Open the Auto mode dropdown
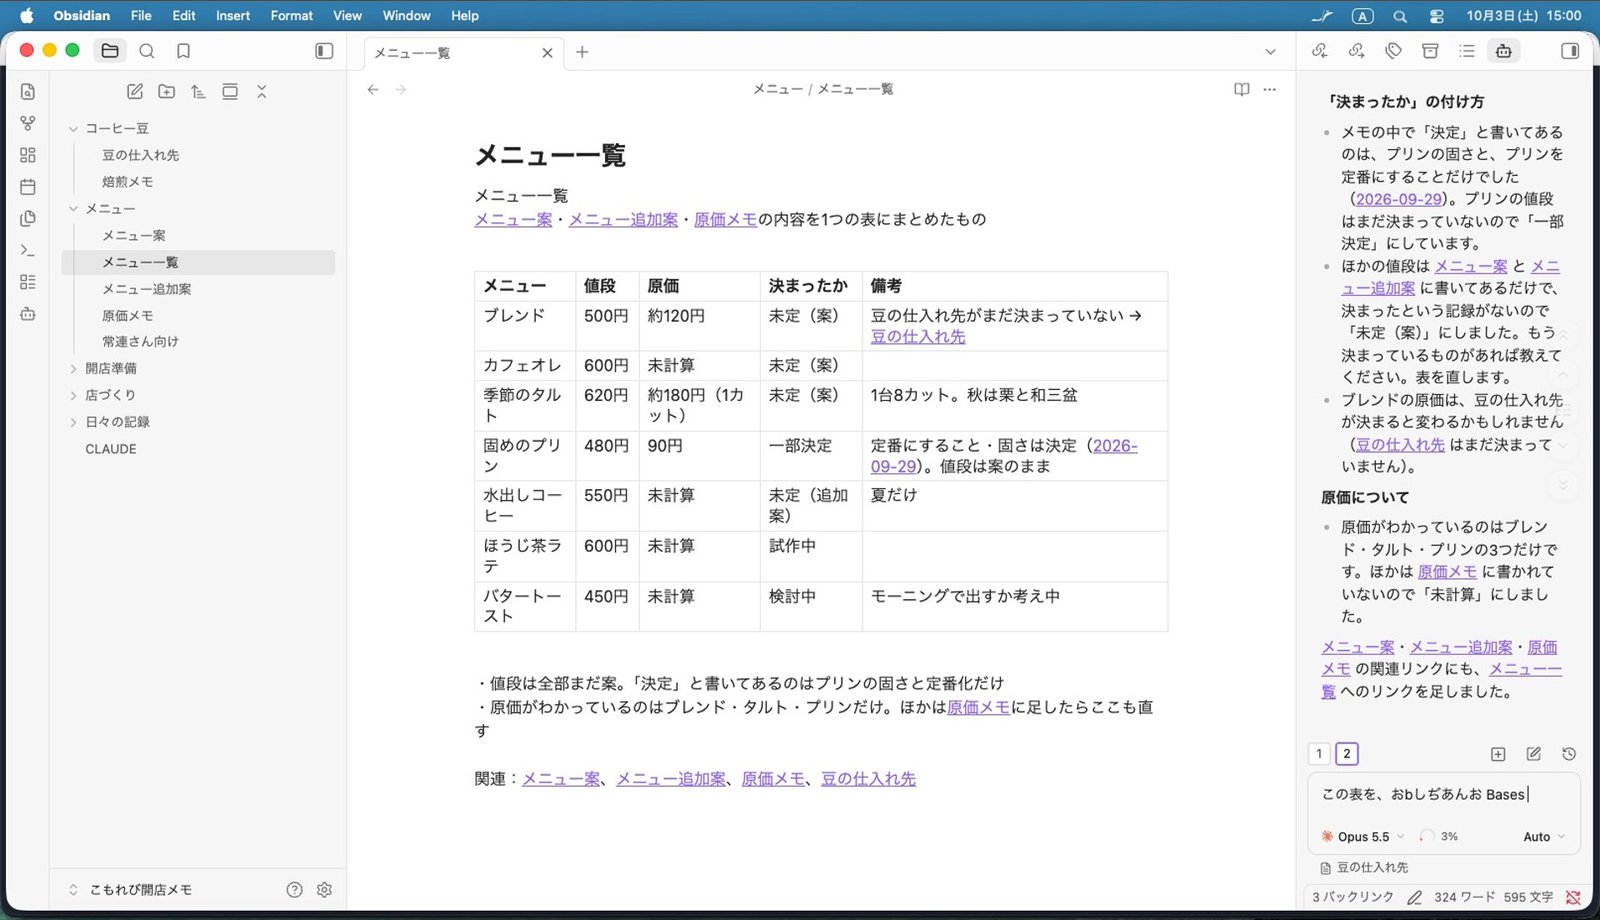Viewport: 1600px width, 920px height. click(x=1545, y=837)
